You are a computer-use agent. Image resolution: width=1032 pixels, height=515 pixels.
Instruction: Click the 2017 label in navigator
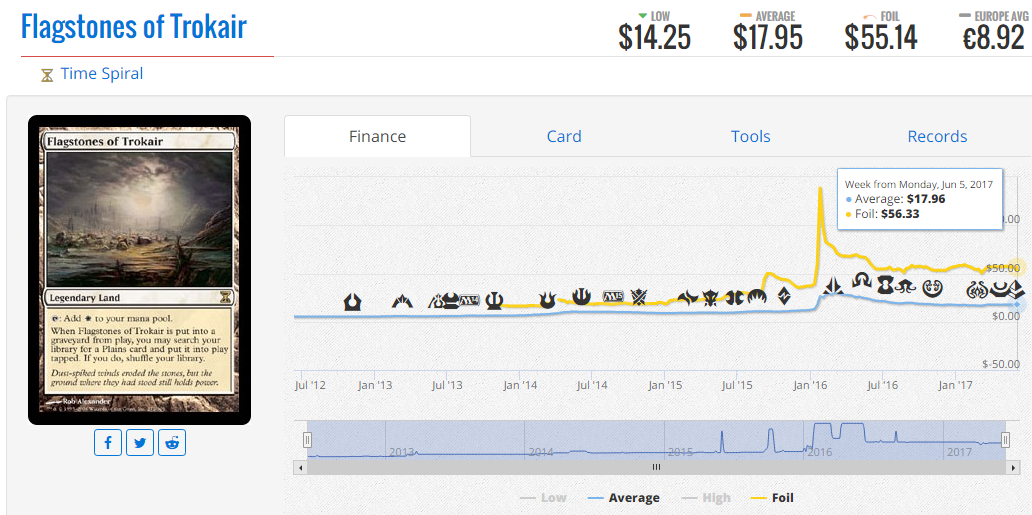click(x=960, y=452)
